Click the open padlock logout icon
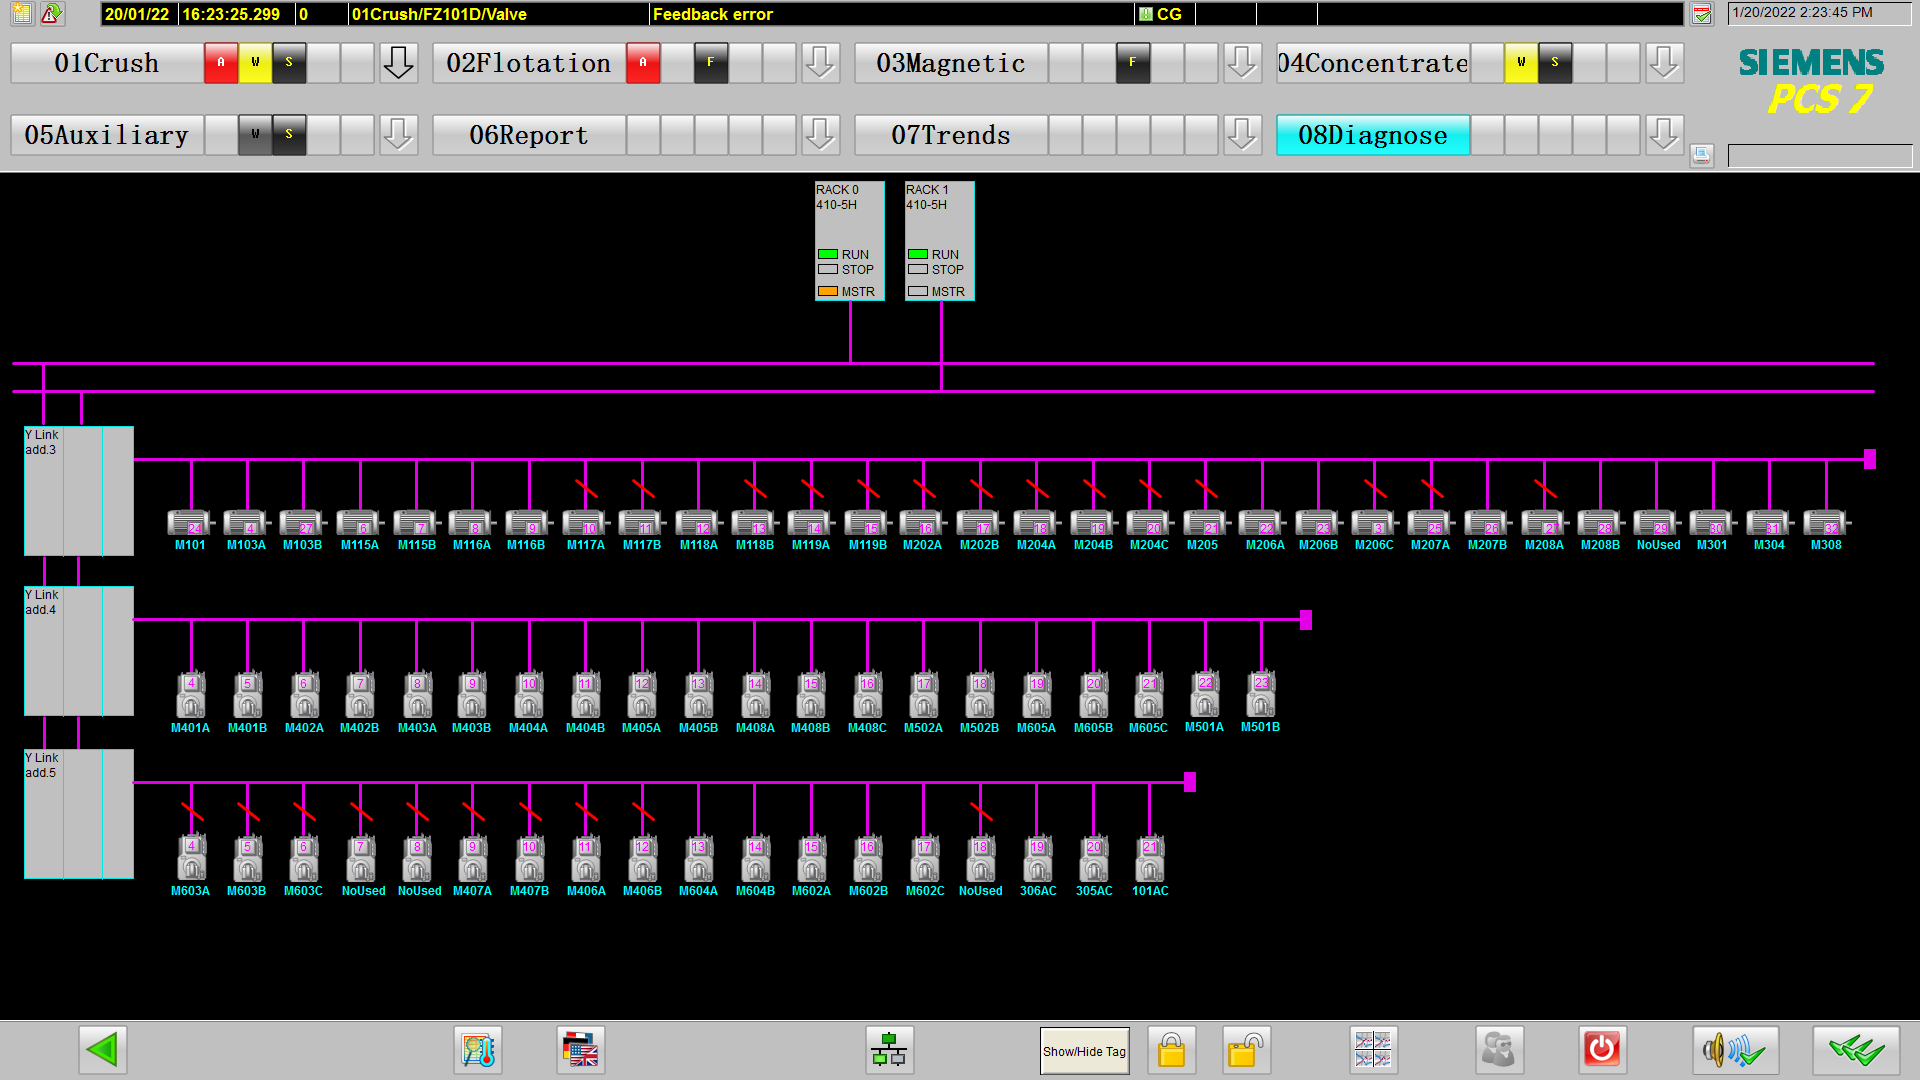The width and height of the screenshot is (1920, 1080). pyautogui.click(x=1246, y=1050)
